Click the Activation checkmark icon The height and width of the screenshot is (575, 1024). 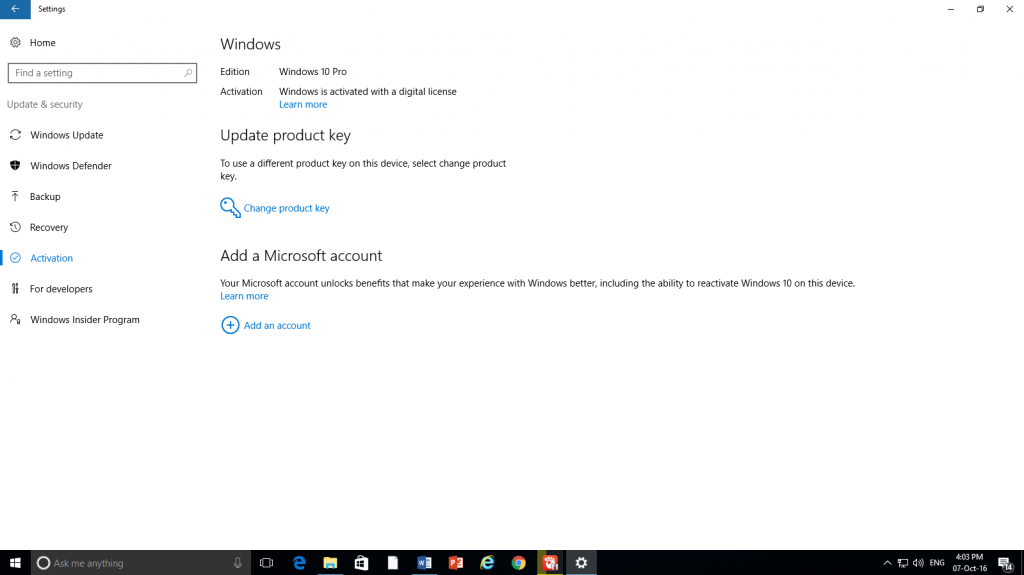(15, 257)
